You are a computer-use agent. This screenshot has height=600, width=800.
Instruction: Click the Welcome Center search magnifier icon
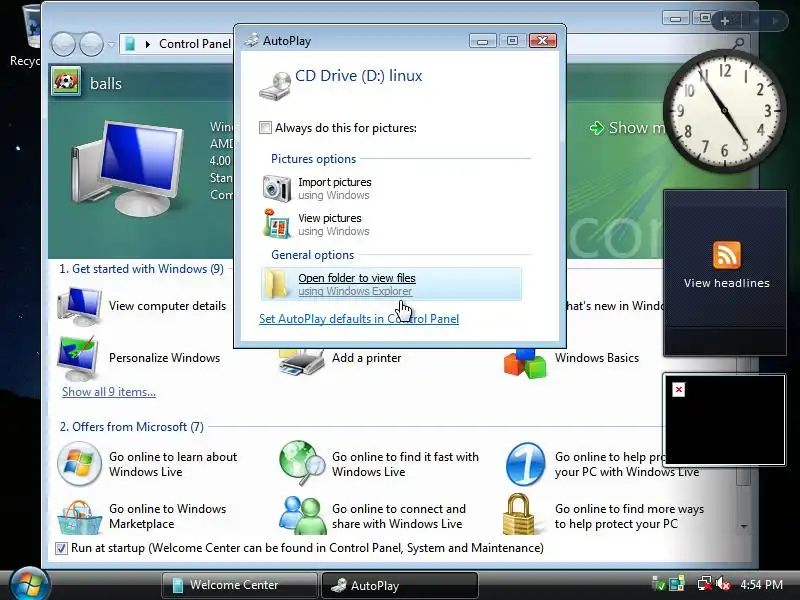738,44
